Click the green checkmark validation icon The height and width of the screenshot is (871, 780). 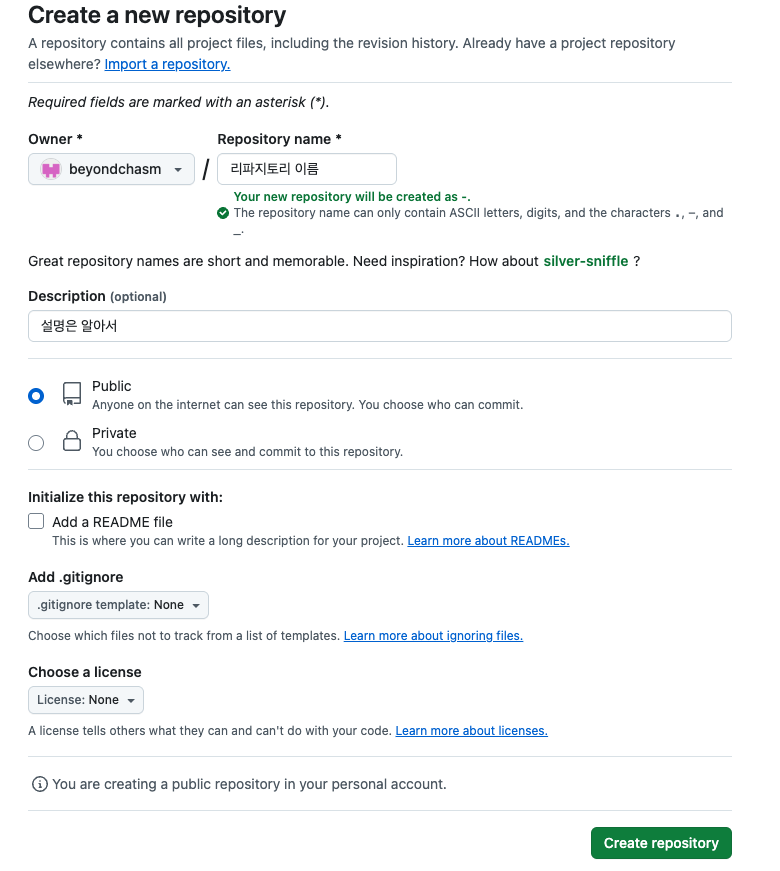pos(223,213)
